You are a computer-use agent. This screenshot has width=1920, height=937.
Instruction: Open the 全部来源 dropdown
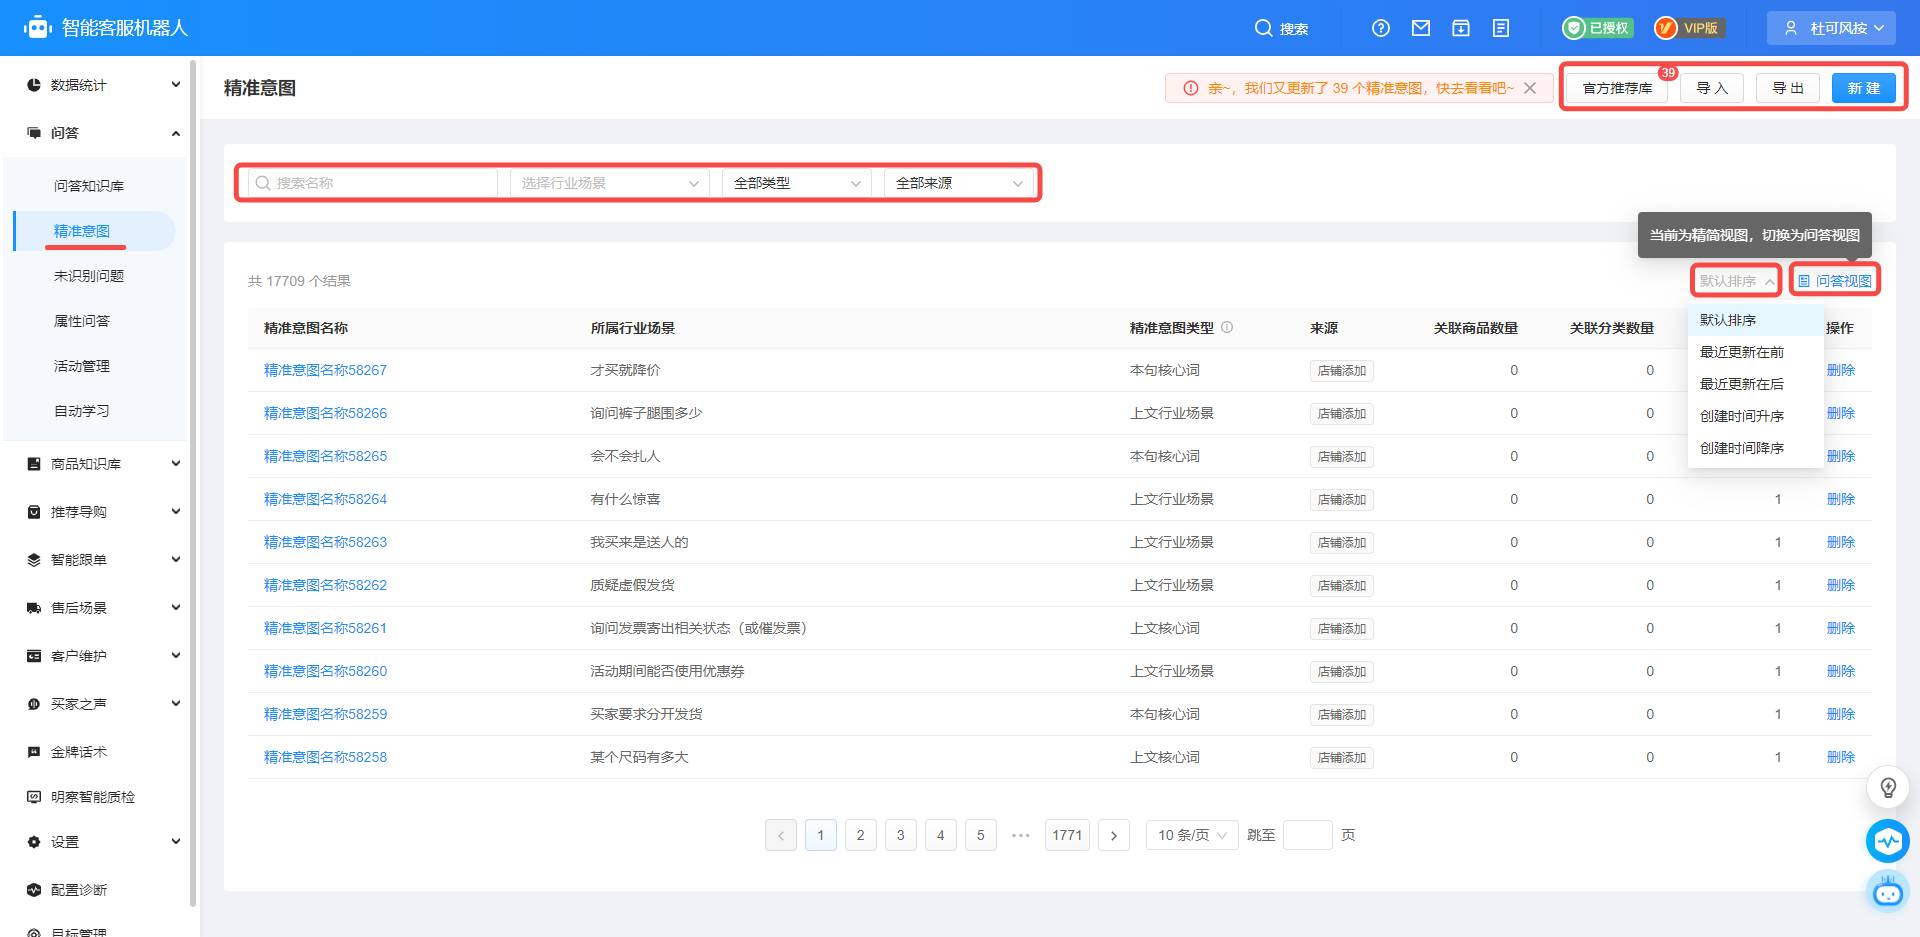click(959, 183)
